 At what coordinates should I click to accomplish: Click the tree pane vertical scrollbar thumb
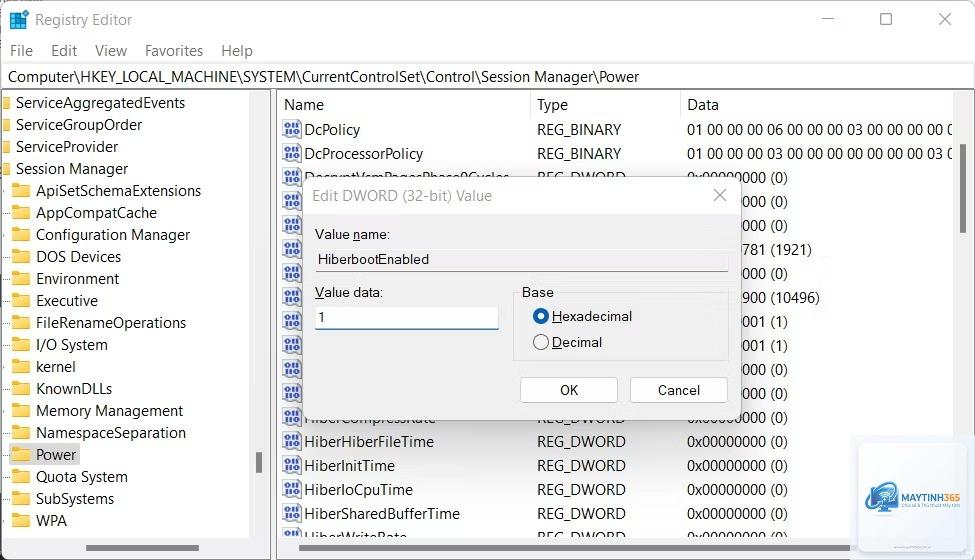click(259, 462)
